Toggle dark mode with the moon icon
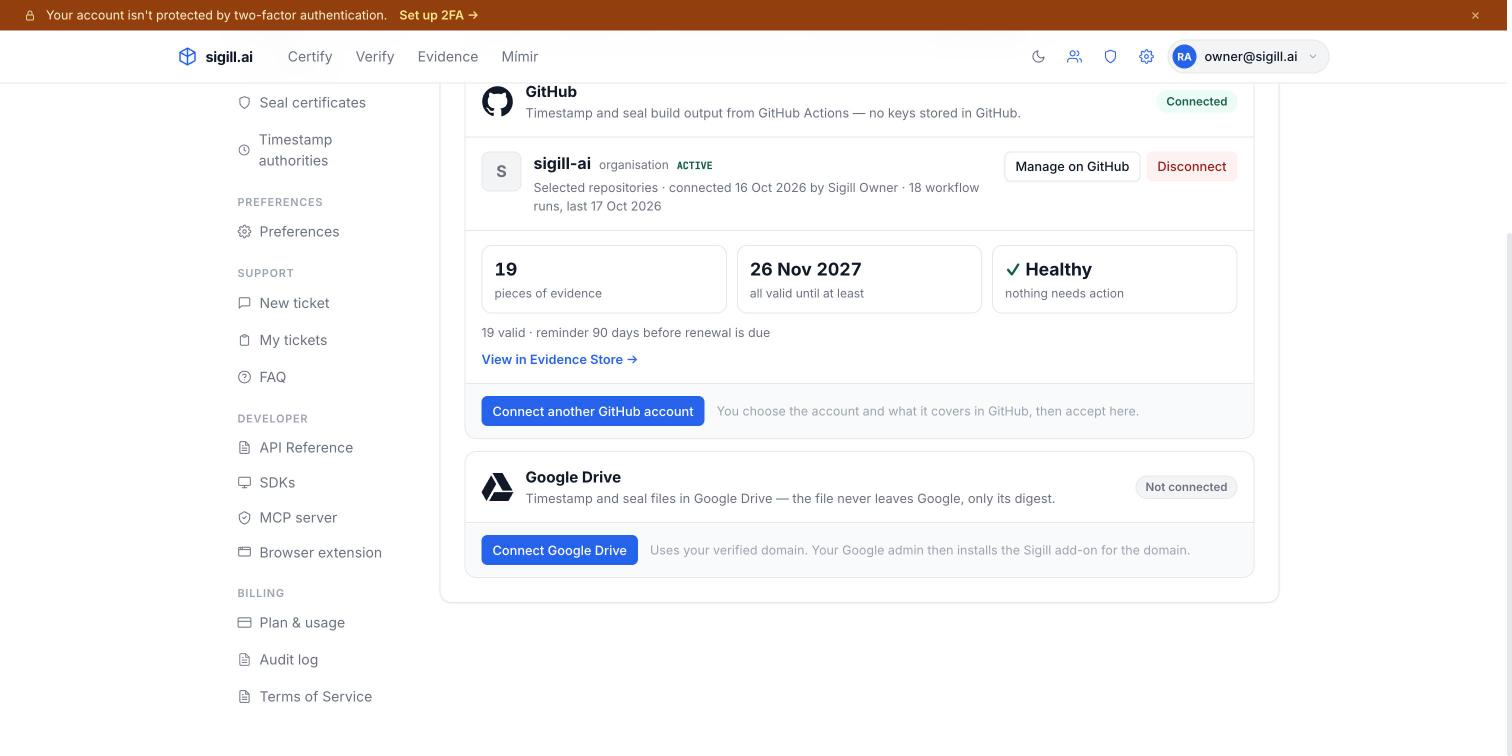The width and height of the screenshot is (1512, 756). pyautogui.click(x=1038, y=57)
